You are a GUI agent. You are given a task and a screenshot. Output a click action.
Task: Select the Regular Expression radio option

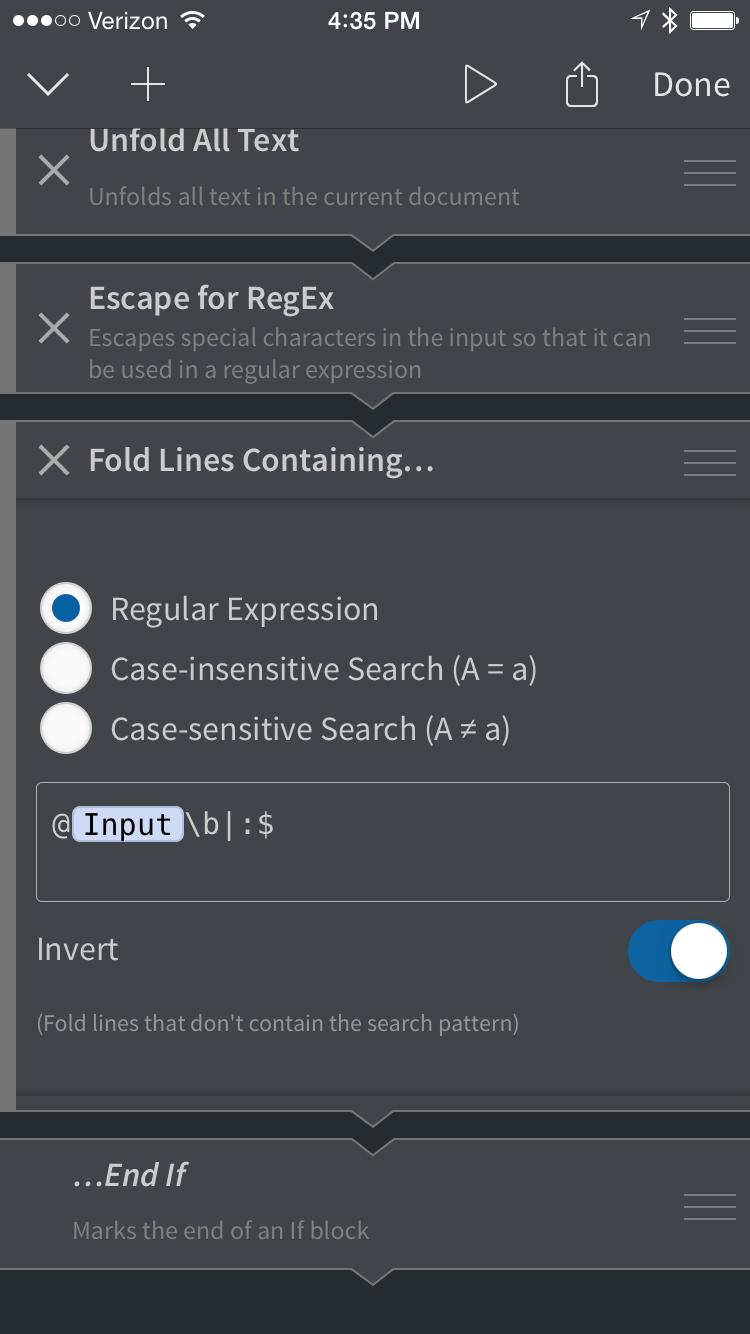[66, 609]
